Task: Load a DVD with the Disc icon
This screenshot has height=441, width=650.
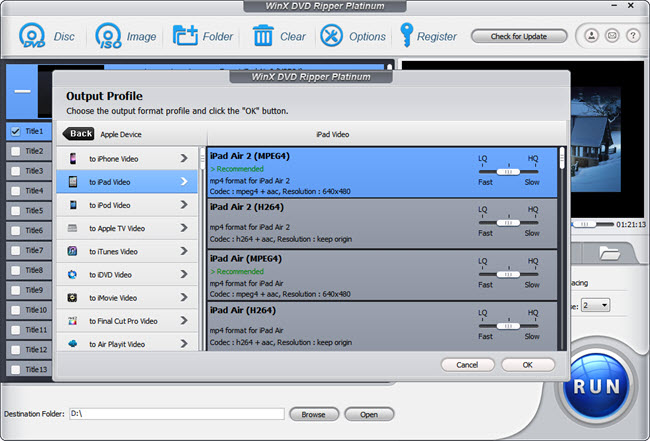Action: (x=32, y=36)
